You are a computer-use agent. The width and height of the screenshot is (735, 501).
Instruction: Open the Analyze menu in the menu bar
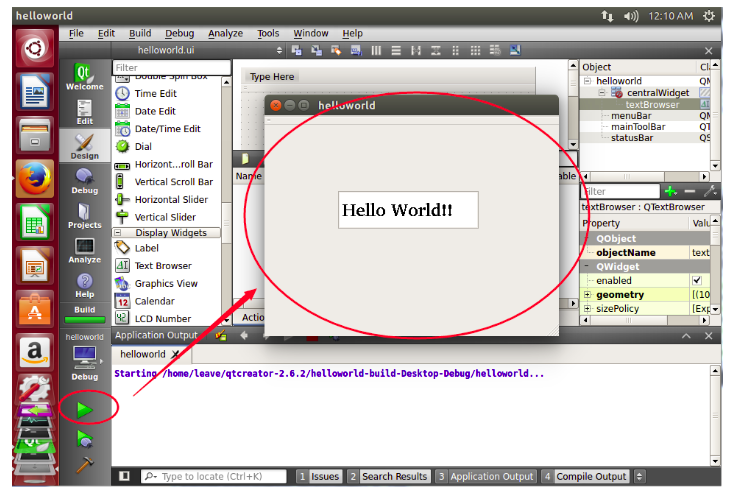(x=225, y=33)
